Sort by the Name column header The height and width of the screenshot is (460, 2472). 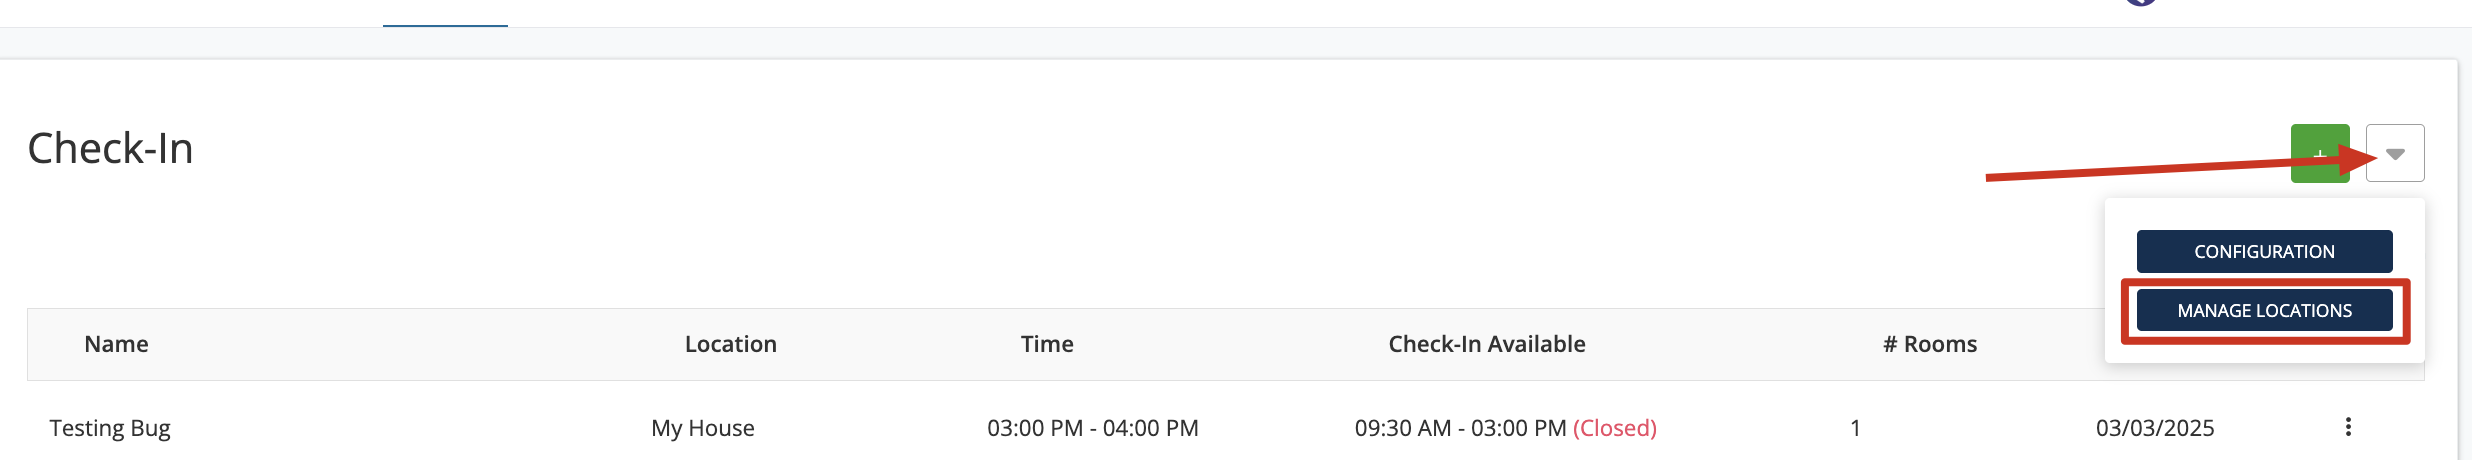116,344
